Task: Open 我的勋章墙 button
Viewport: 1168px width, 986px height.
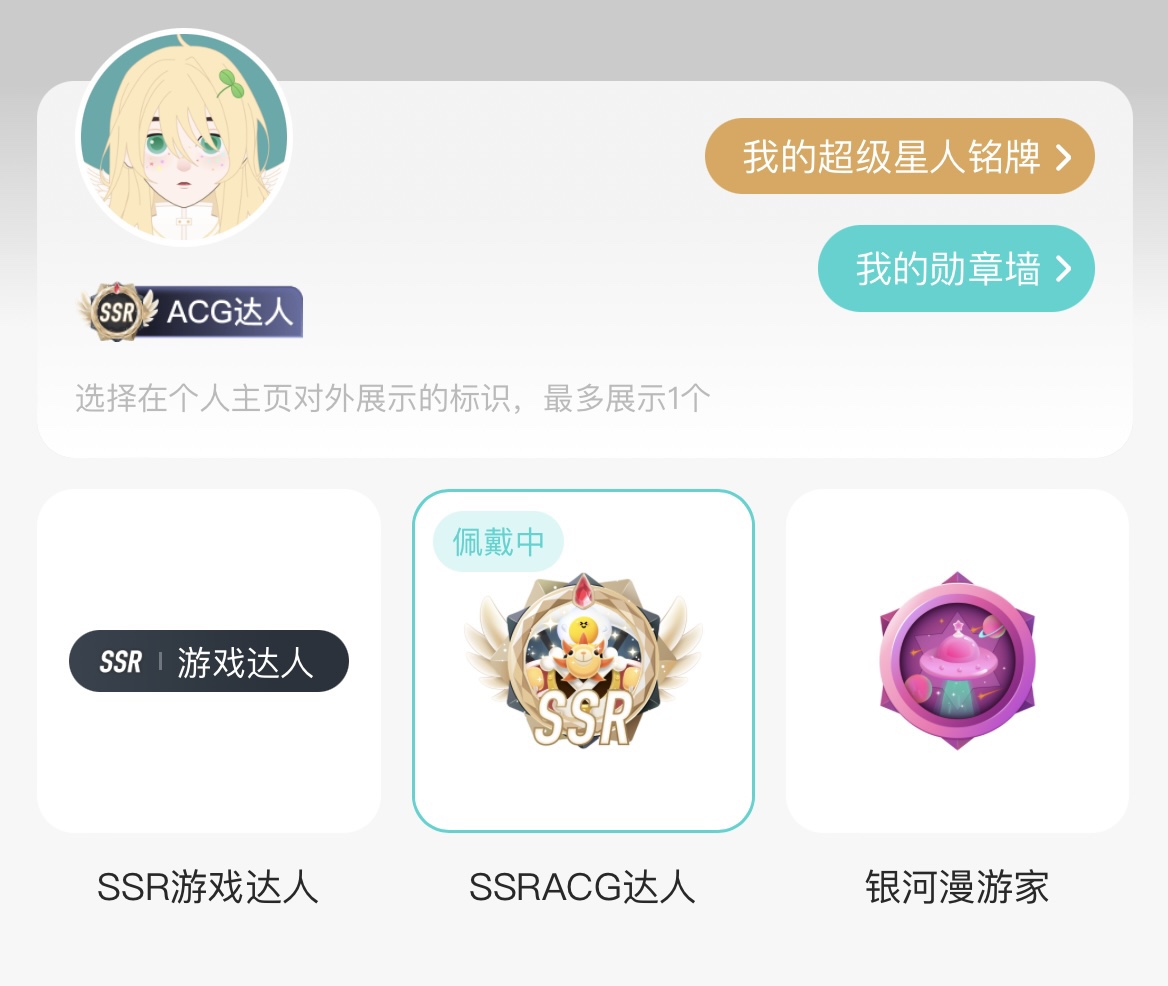Action: pyautogui.click(x=956, y=268)
